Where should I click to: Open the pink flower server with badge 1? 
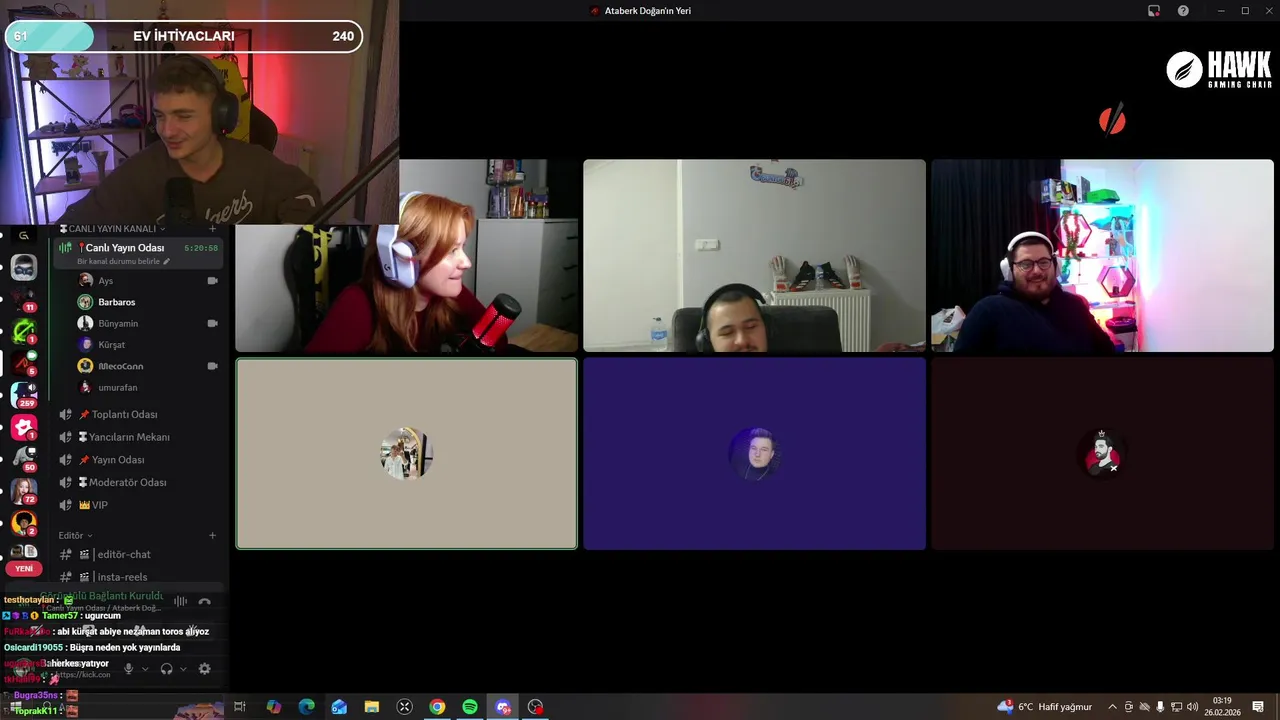coord(24,427)
